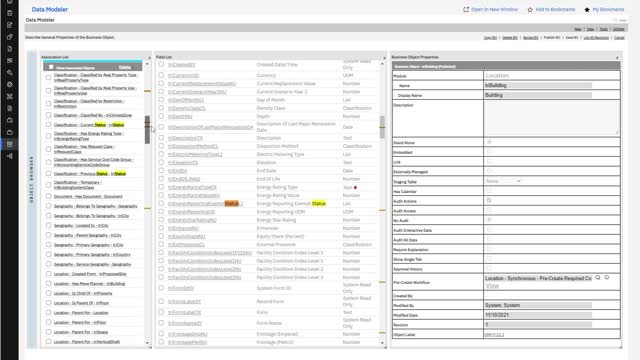640x360 pixels.
Task: Open Geography - Located In - triCity association
Action: pos(81,226)
